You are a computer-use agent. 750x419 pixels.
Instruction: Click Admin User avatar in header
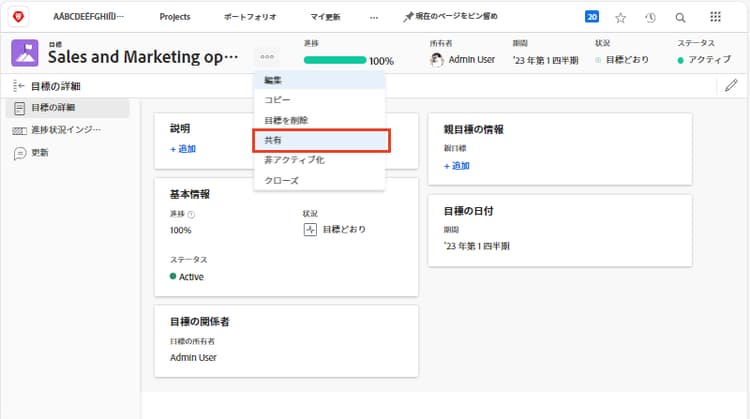pos(437,60)
